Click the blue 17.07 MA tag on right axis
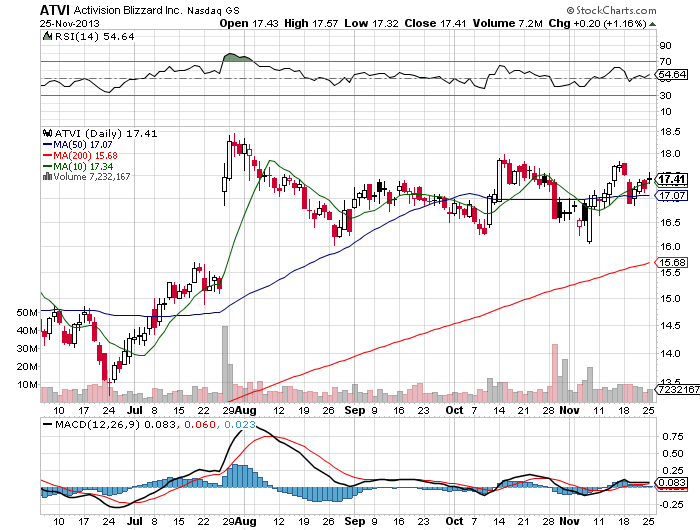This screenshot has height=530, width=700. (672, 196)
